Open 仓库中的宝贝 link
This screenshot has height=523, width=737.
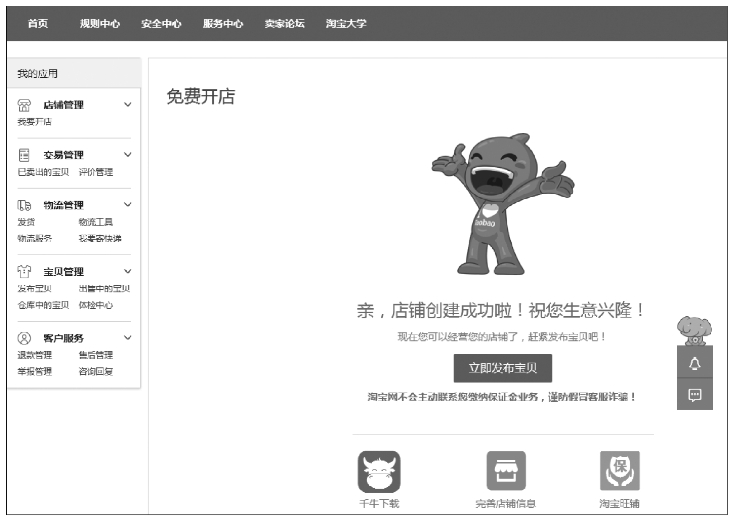point(43,305)
